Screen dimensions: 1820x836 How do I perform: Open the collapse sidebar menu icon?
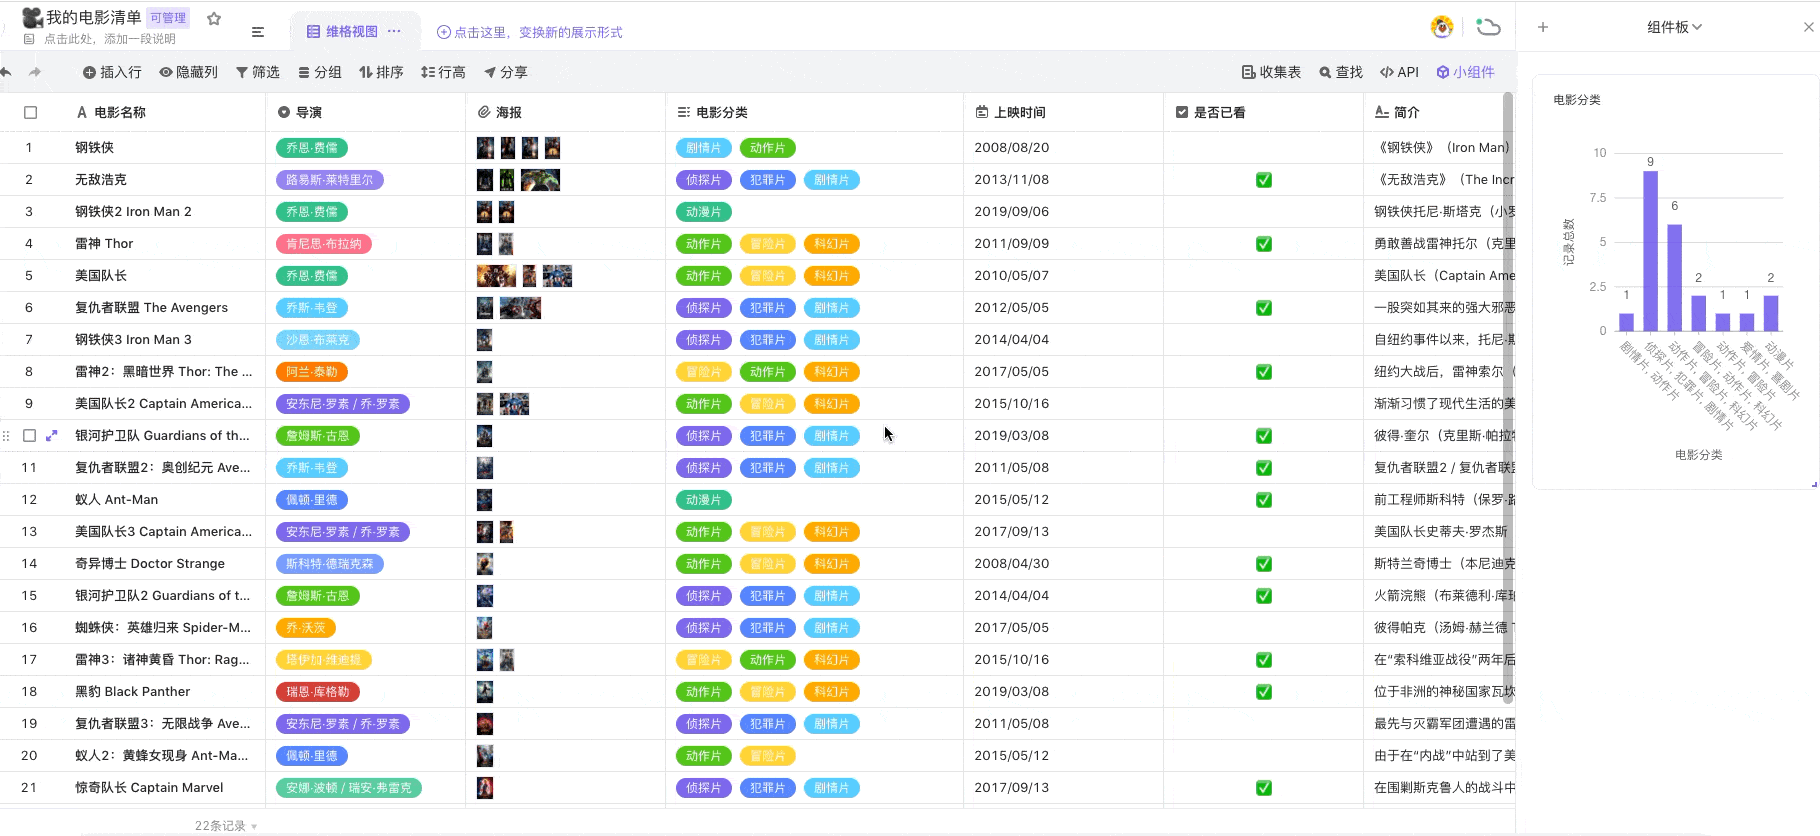(x=258, y=32)
